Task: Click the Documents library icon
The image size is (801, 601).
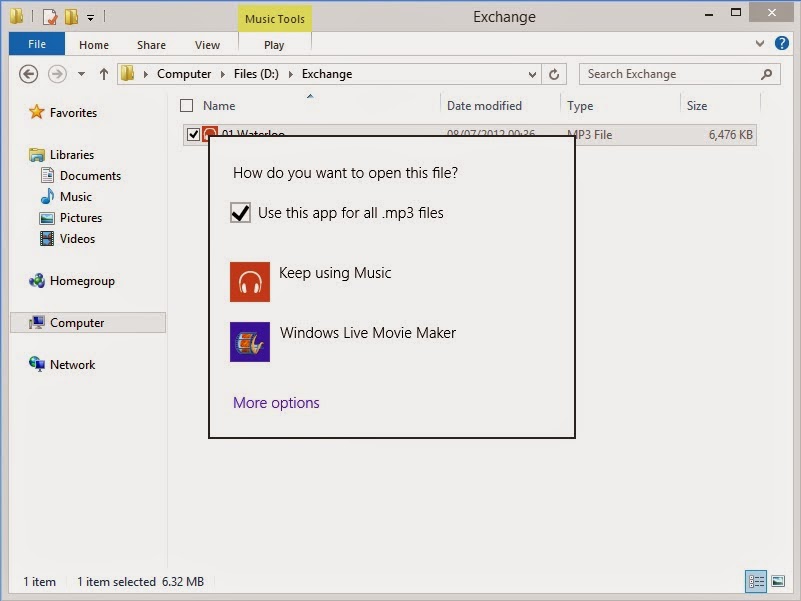Action: click(x=47, y=175)
